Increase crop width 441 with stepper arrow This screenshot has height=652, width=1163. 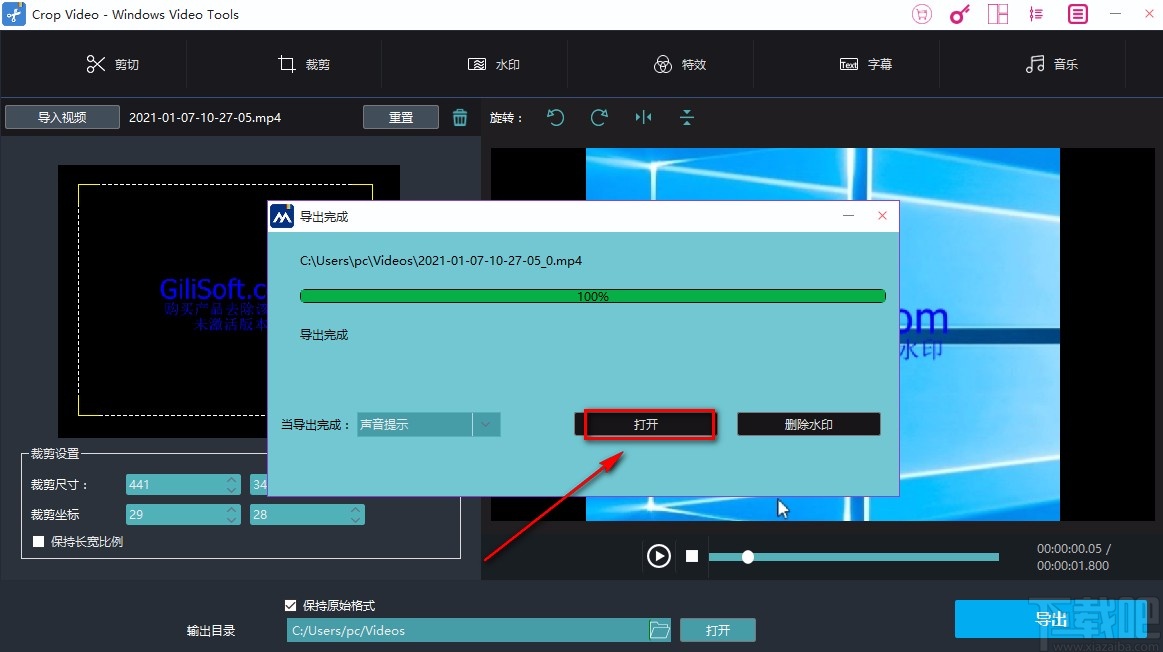pos(231,479)
